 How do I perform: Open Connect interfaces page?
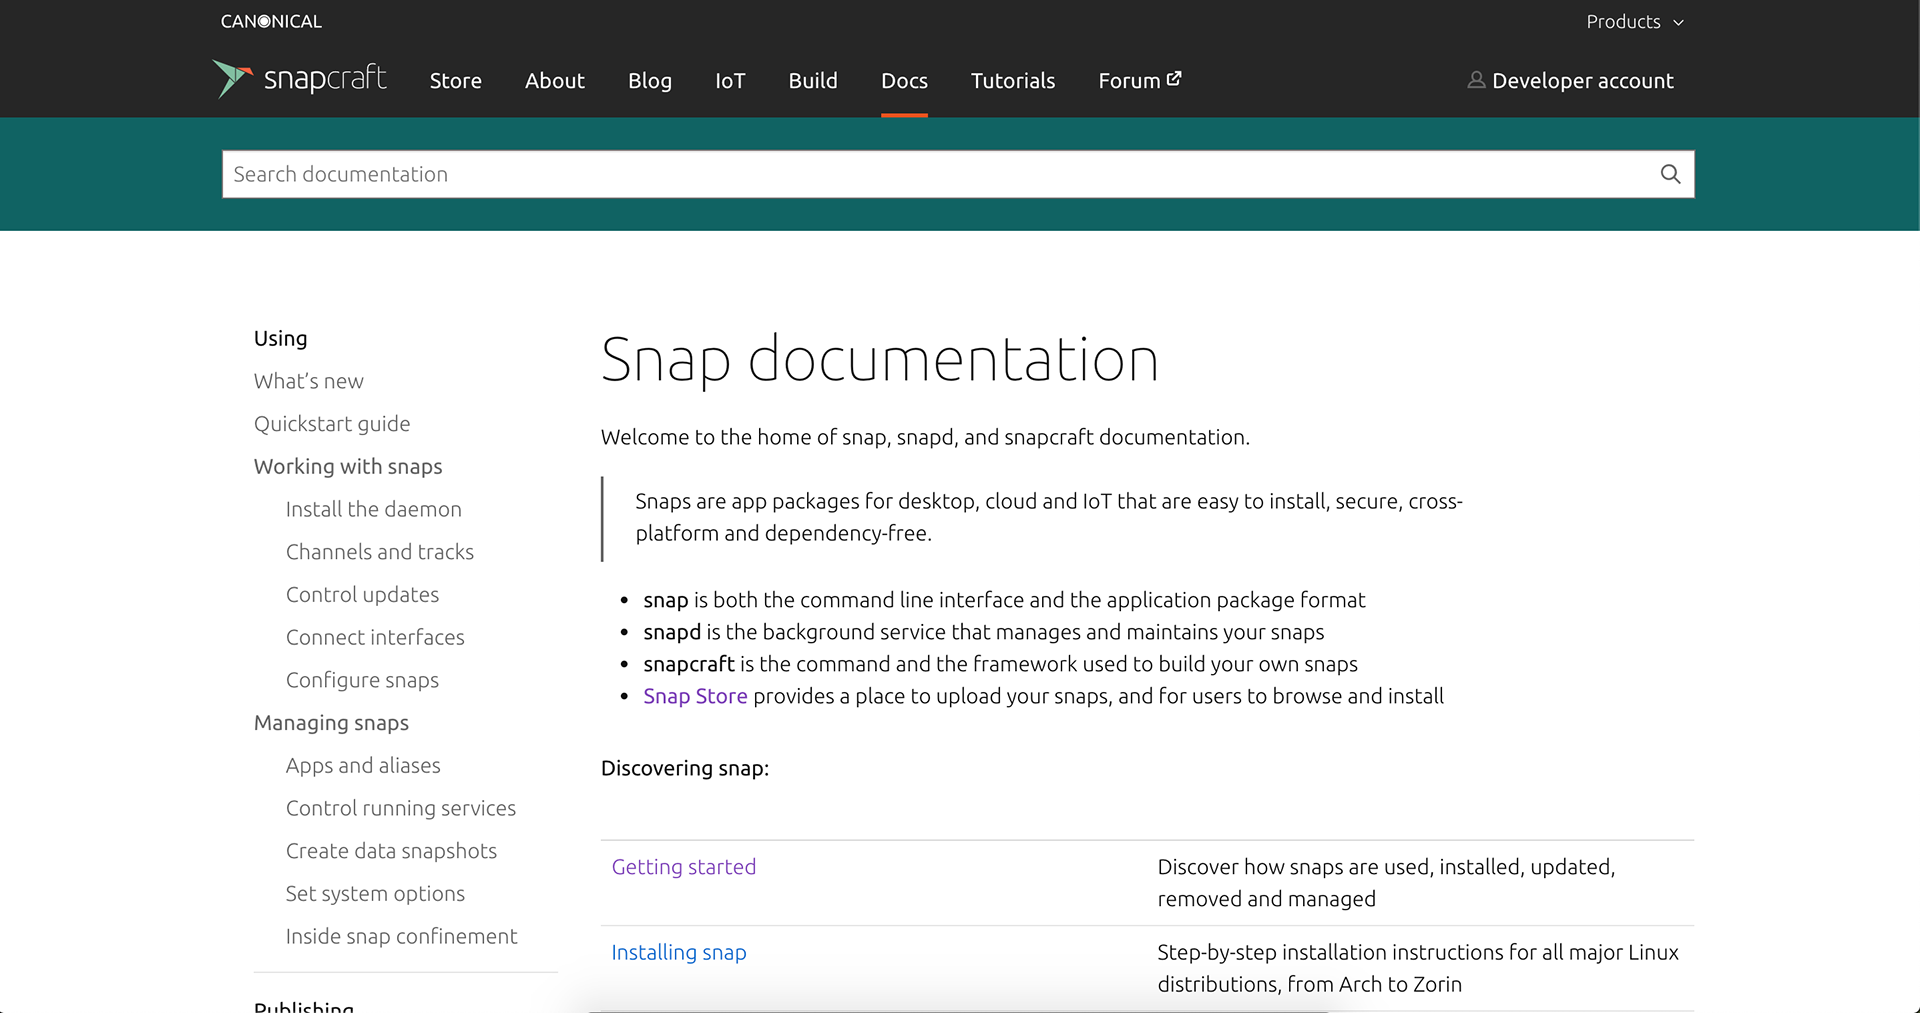pos(375,637)
